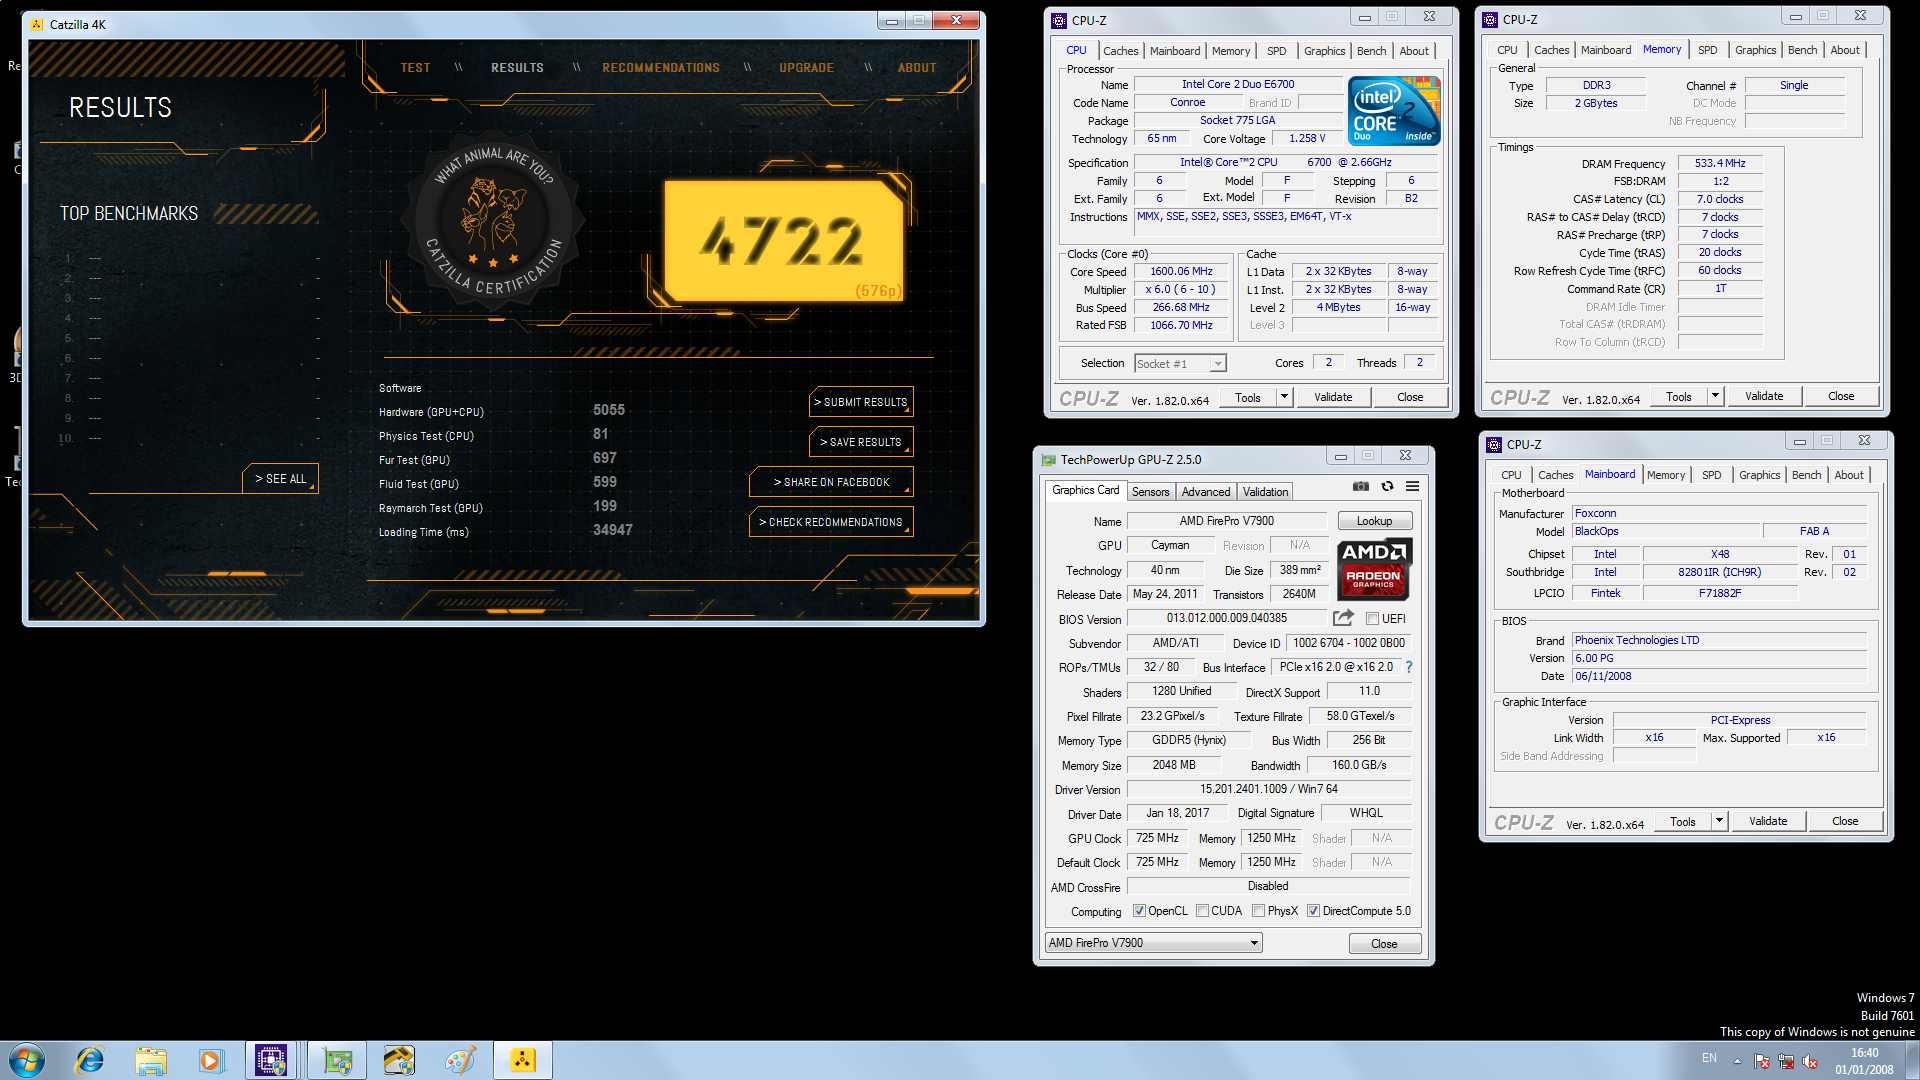Viewport: 1920px width, 1080px height.
Task: Click the GPU-Z refresh icon
Action: (x=1387, y=486)
